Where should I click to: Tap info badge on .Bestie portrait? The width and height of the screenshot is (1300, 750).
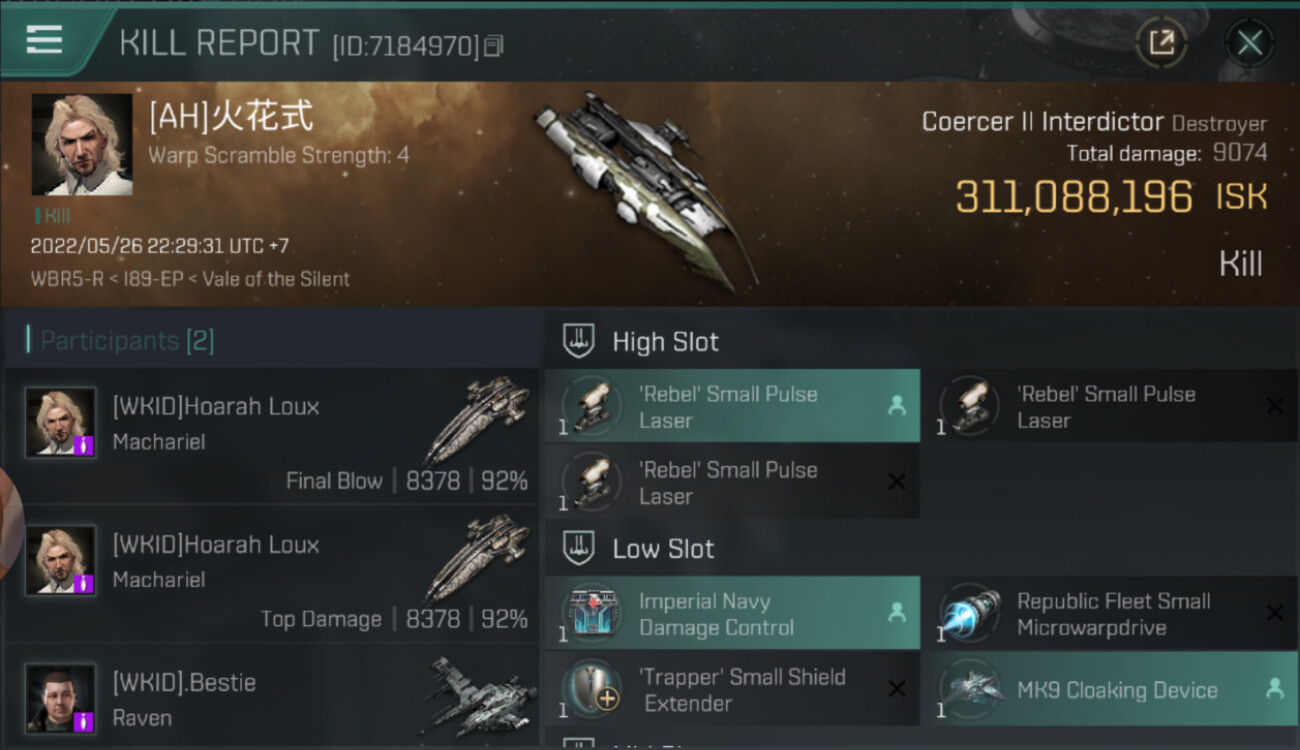pos(85,721)
